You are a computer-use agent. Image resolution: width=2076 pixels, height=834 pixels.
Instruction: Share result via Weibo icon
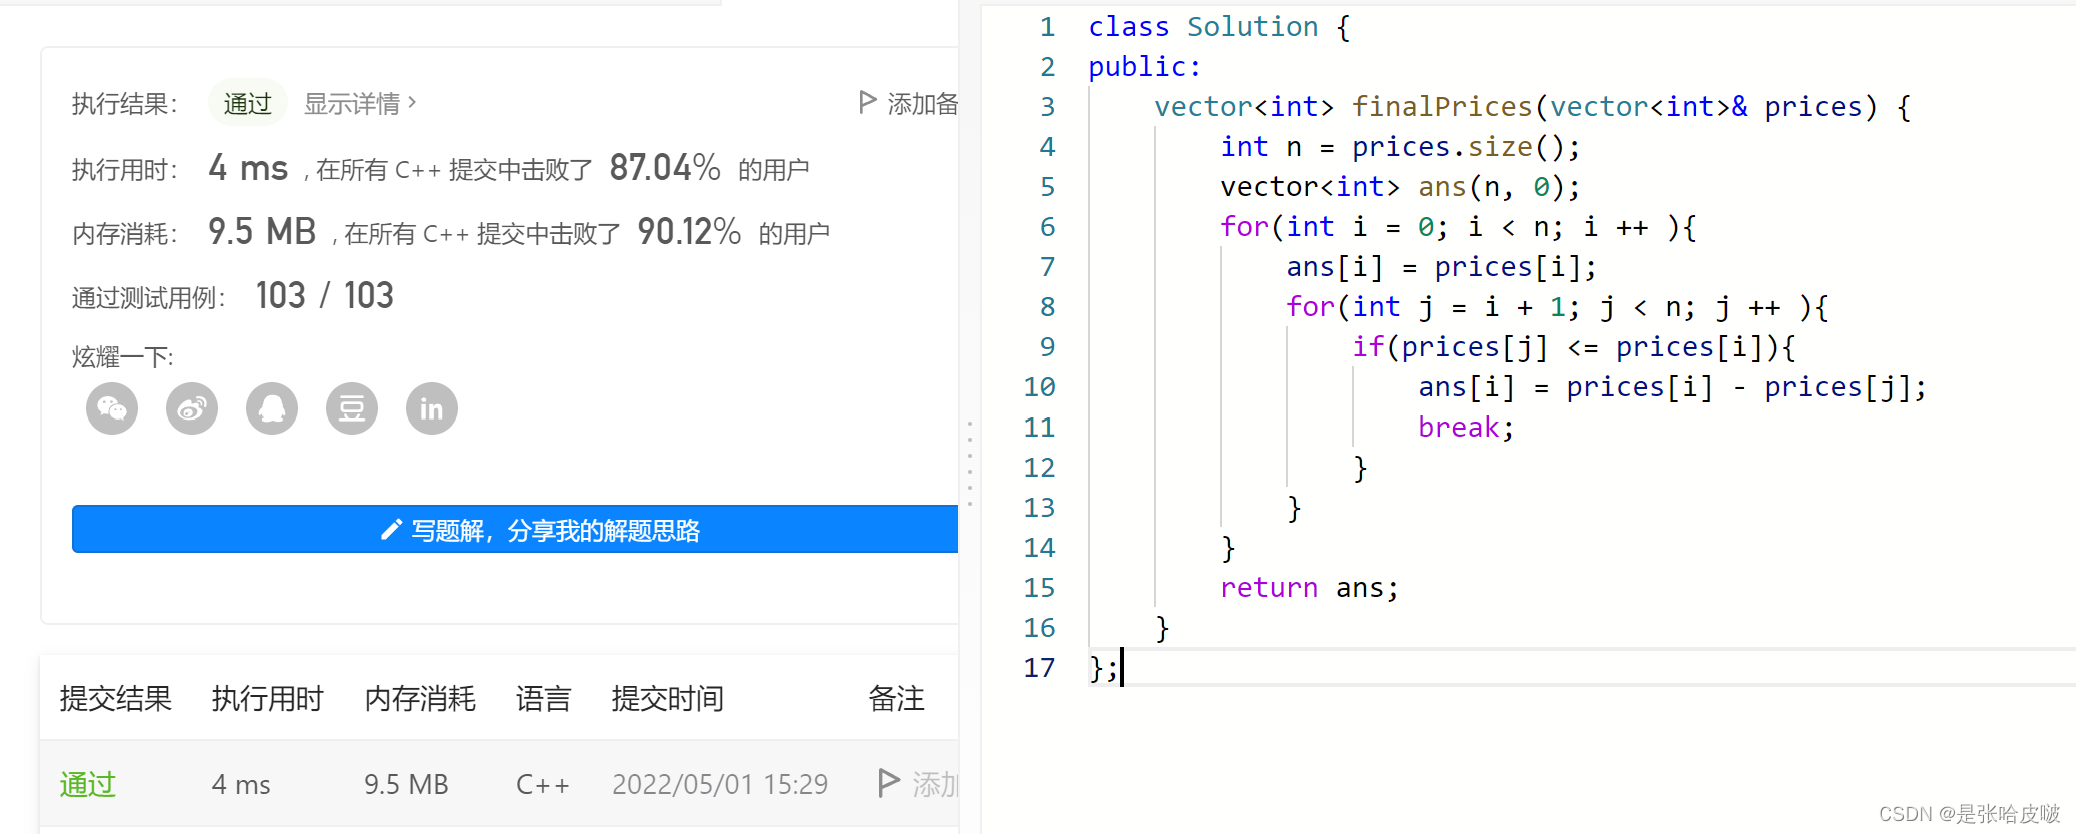point(192,409)
